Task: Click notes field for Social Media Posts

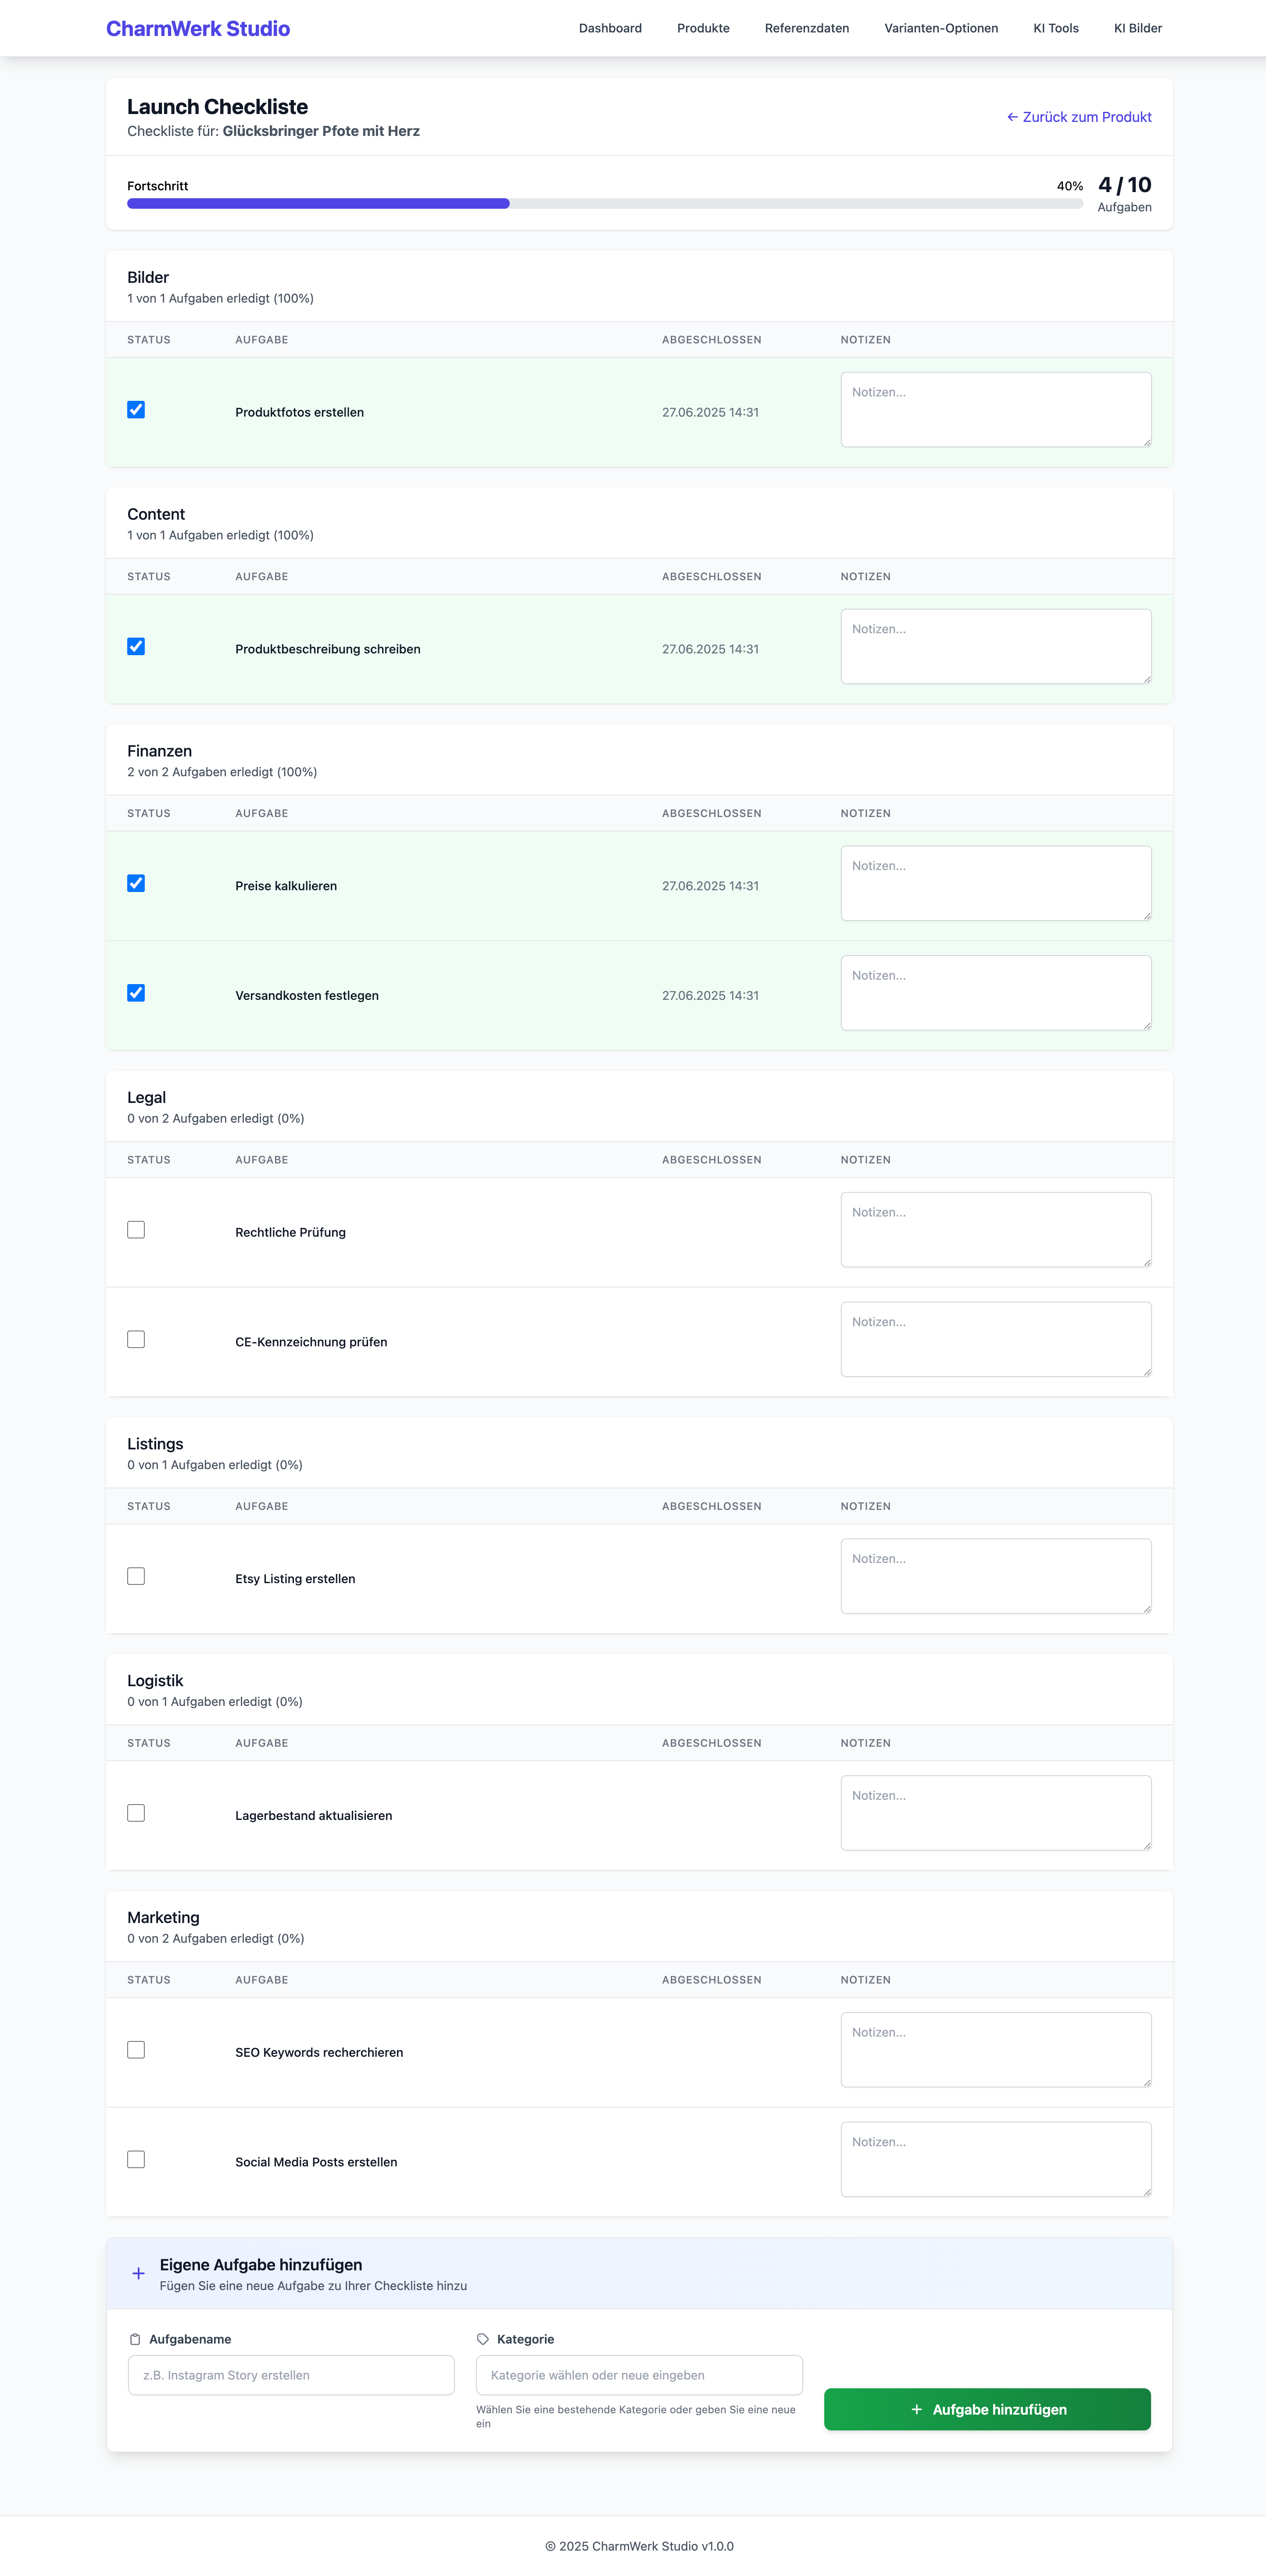Action: point(996,2160)
